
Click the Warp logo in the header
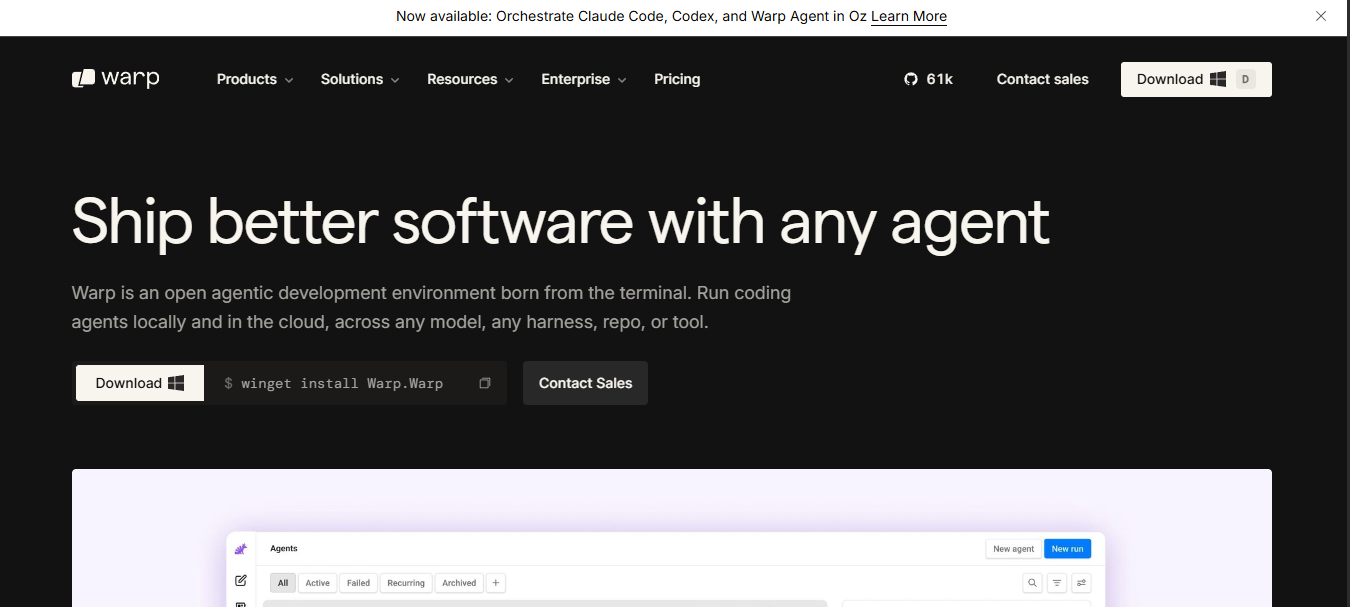click(x=116, y=79)
